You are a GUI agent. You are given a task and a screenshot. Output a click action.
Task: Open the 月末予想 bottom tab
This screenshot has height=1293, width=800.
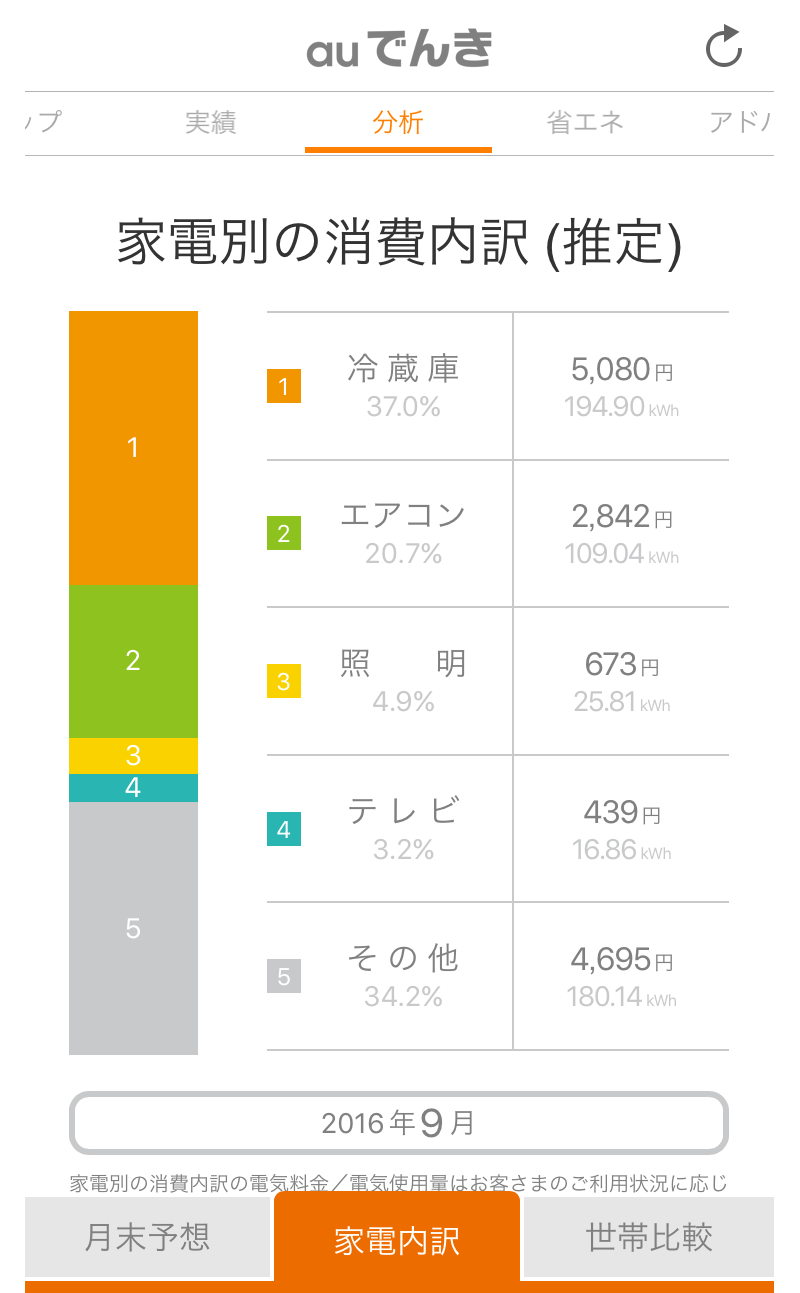[x=148, y=1238]
